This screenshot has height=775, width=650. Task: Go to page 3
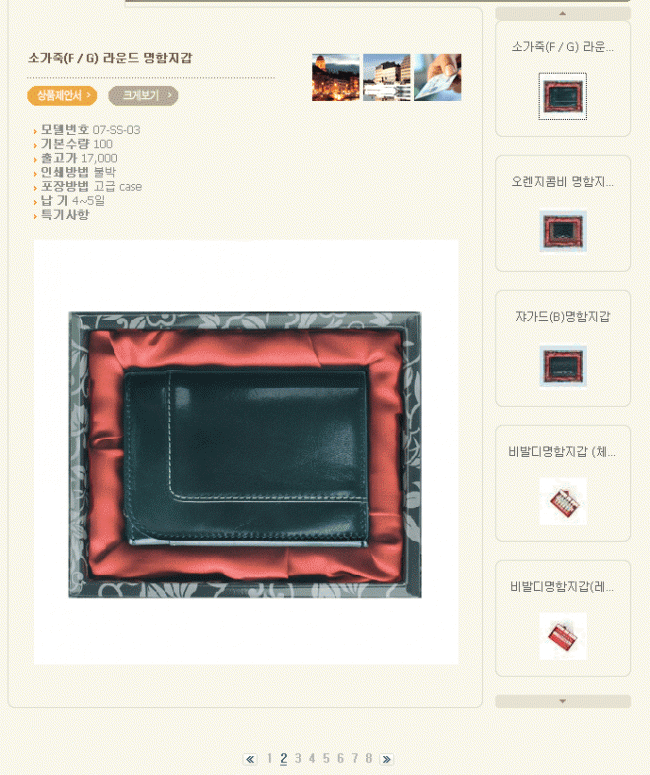pos(298,758)
